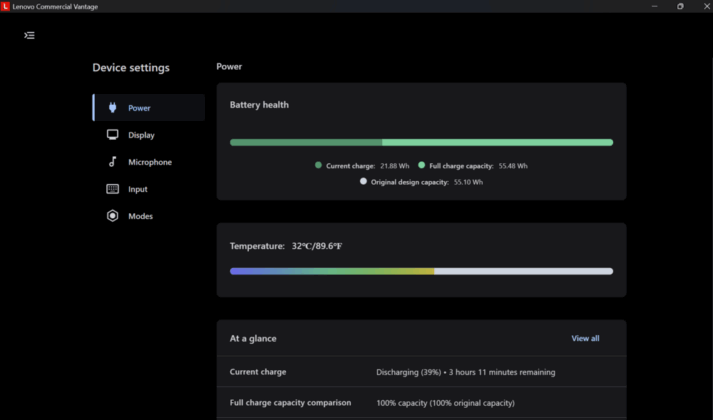This screenshot has width=713, height=420.
Task: Click the temperature gradient bar
Action: pyautogui.click(x=422, y=271)
